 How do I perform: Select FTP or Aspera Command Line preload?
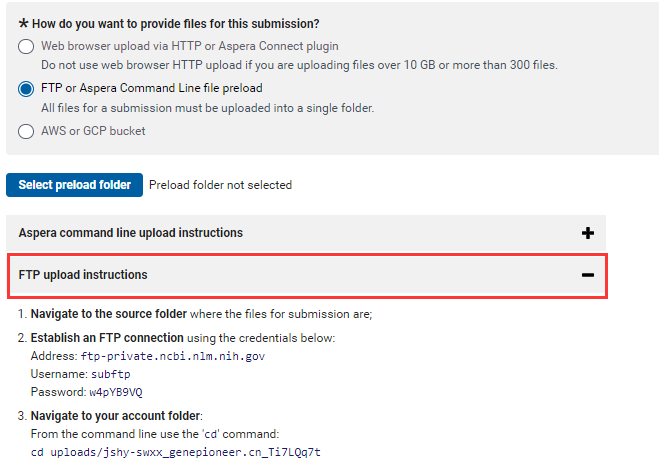pos(26,89)
